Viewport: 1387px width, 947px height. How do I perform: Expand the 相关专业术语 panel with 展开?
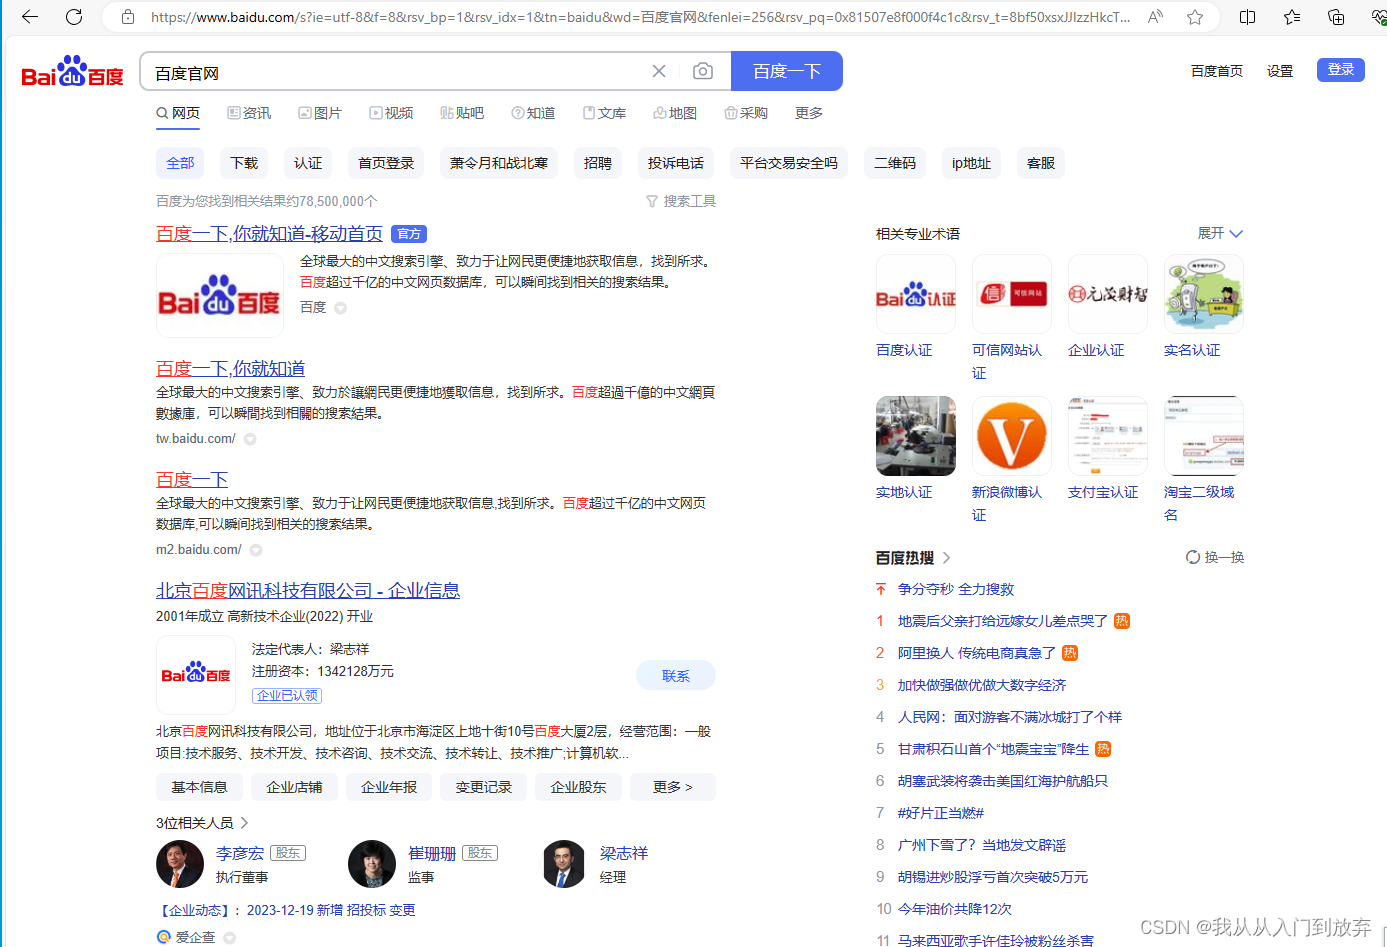1220,233
